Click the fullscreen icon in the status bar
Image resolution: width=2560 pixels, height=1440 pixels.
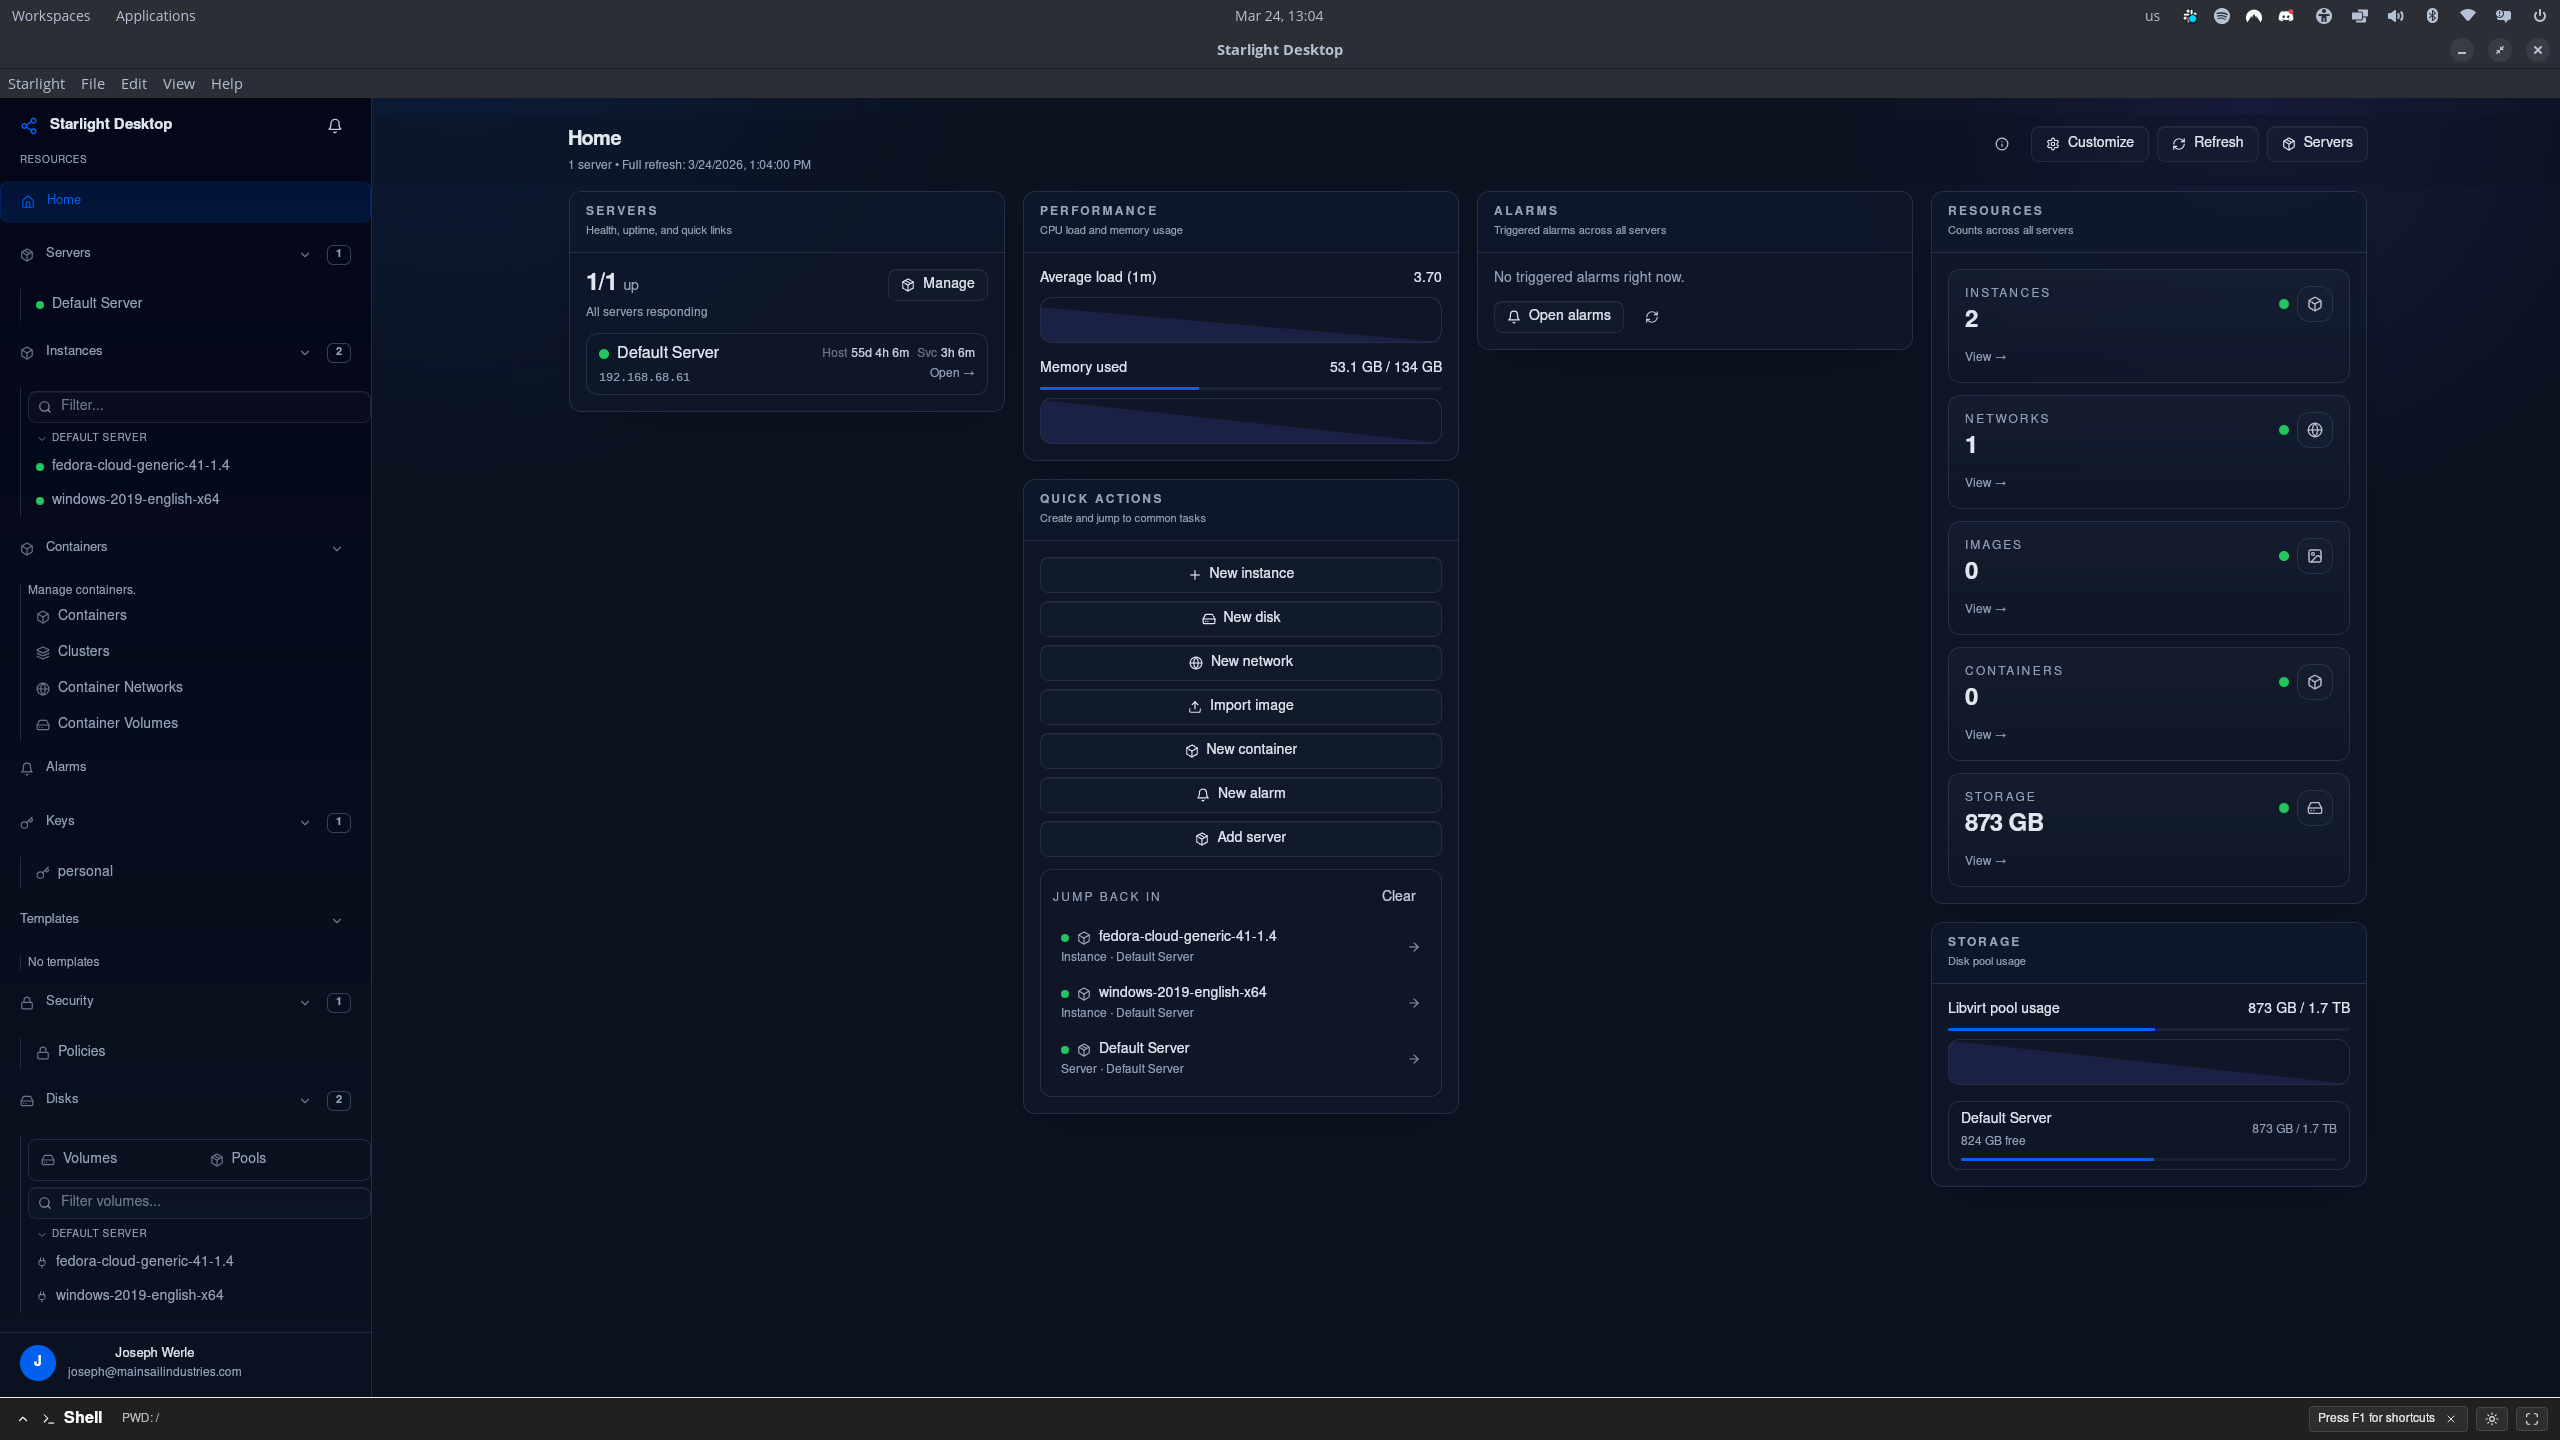(2532, 1419)
